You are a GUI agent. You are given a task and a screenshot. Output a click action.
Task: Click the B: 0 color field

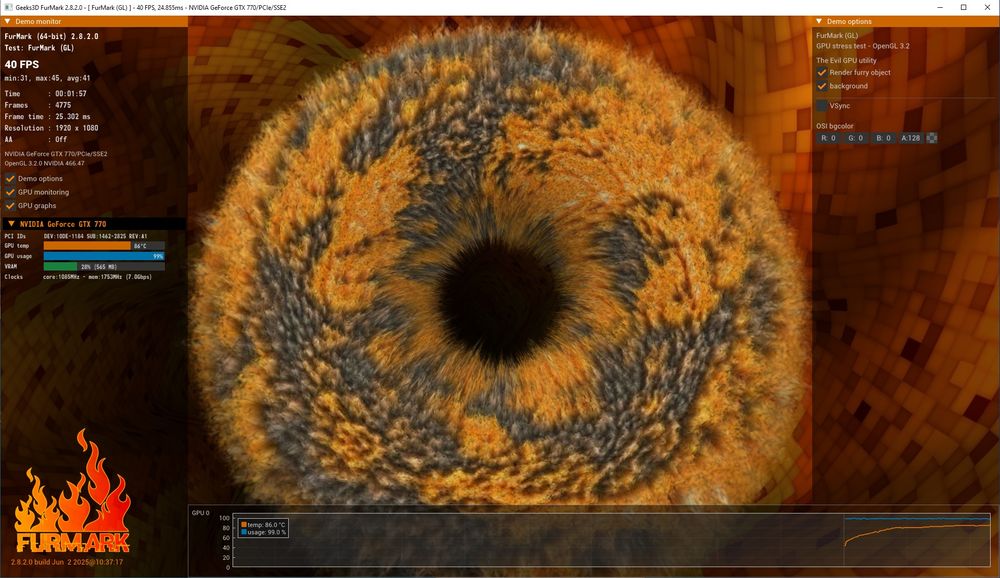[883, 138]
